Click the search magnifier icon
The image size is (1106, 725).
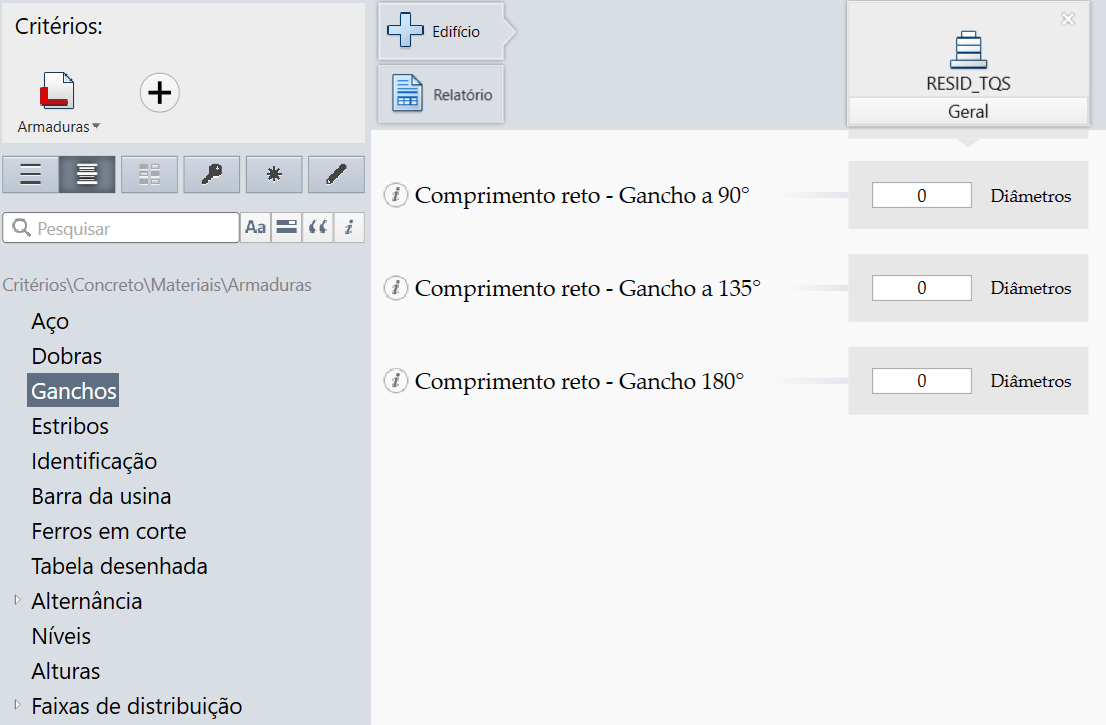[x=22, y=228]
